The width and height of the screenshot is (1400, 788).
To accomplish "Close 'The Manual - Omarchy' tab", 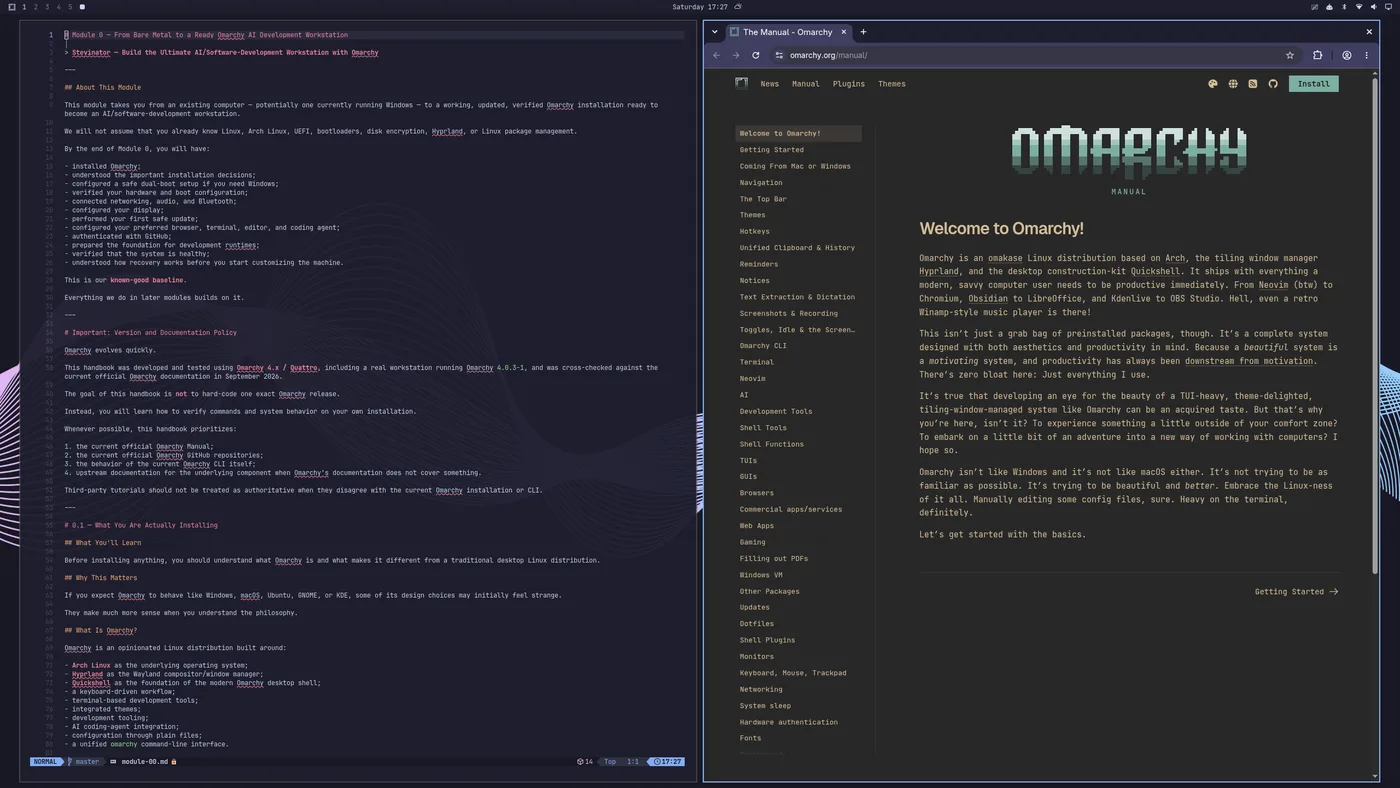I will (843, 32).
